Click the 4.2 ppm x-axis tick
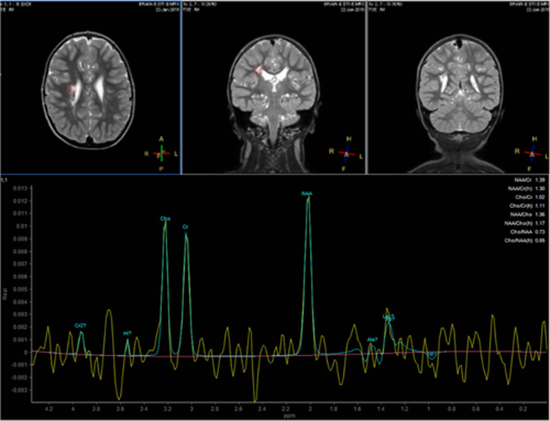 point(49,409)
